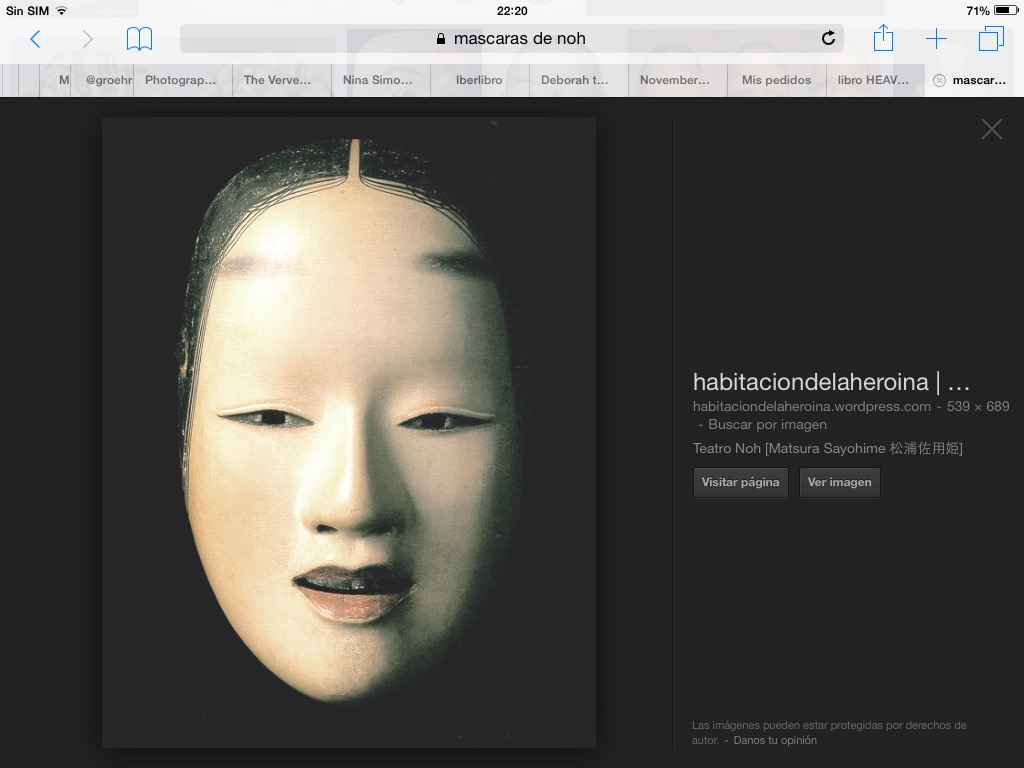Image resolution: width=1024 pixels, height=768 pixels.
Task: Click habitaciondelaheroina.wordpress.com source link
Action: [812, 406]
